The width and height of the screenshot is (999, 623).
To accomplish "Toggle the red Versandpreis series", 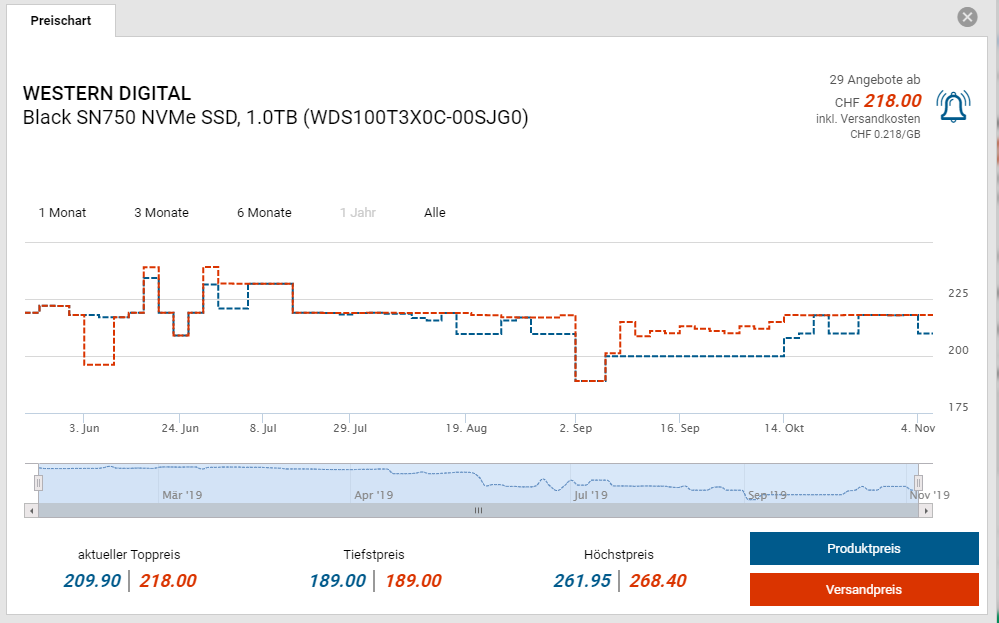I will [864, 589].
